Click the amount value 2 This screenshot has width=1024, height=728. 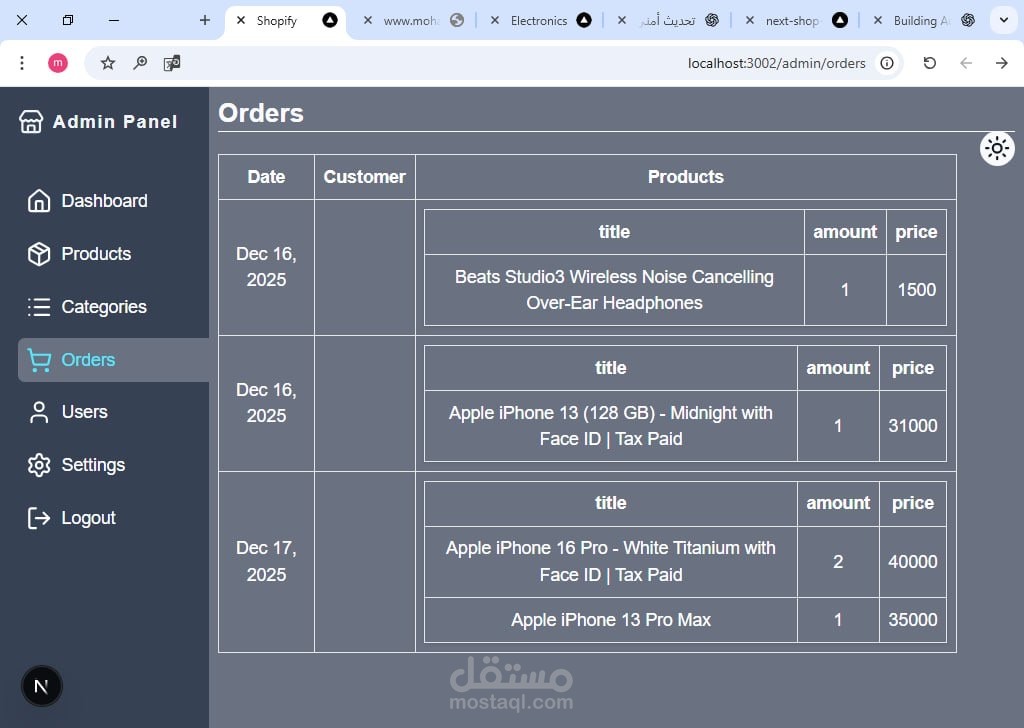[838, 562]
